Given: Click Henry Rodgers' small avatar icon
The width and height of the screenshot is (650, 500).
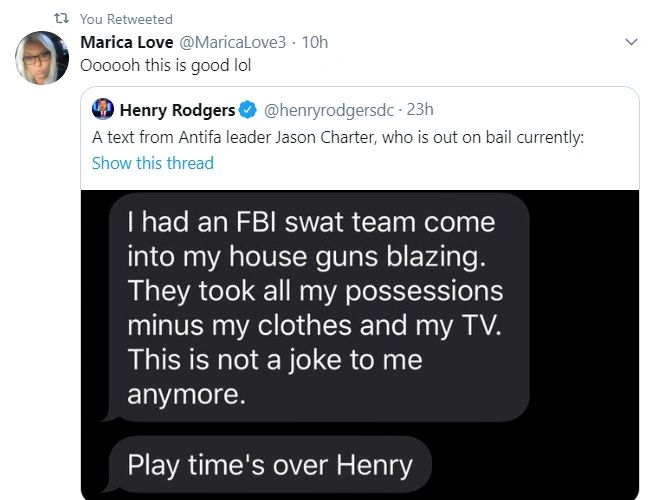Looking at the screenshot, I should (102, 109).
